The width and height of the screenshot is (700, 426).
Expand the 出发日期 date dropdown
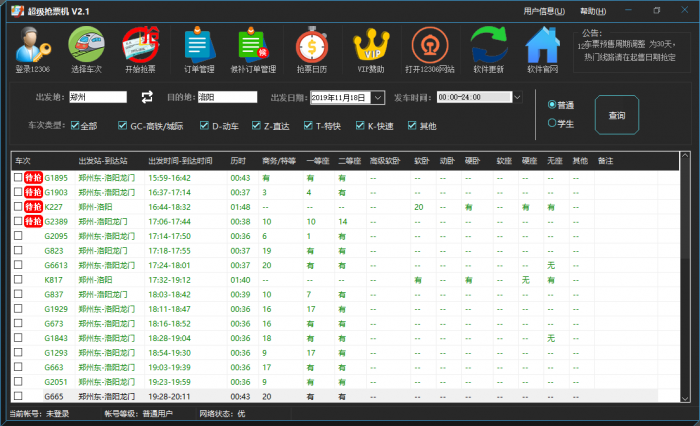(x=378, y=98)
